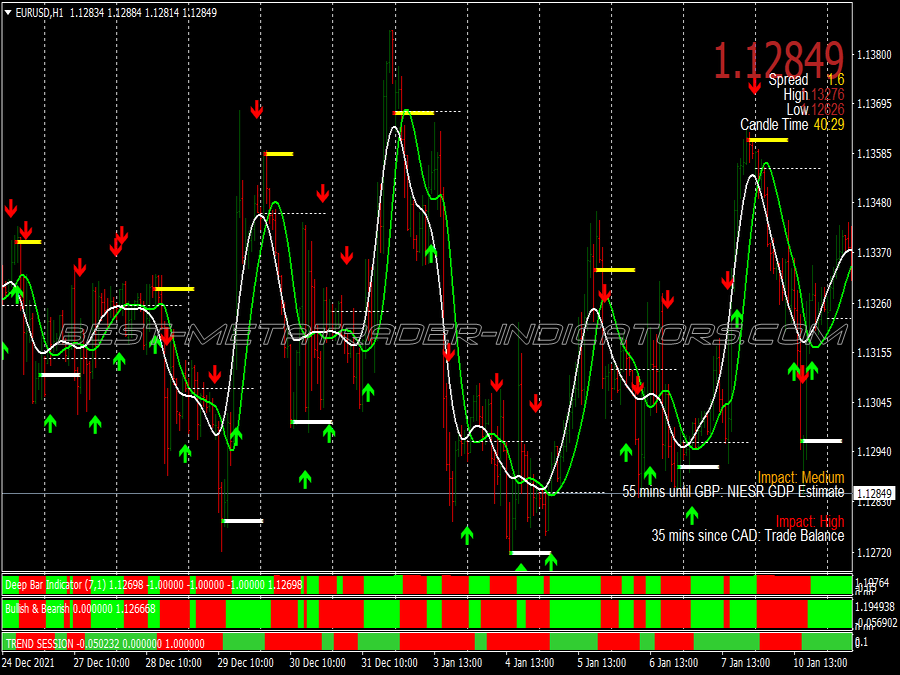Click the 1.13800 price axis label
This screenshot has height=675, width=900.
[874, 55]
